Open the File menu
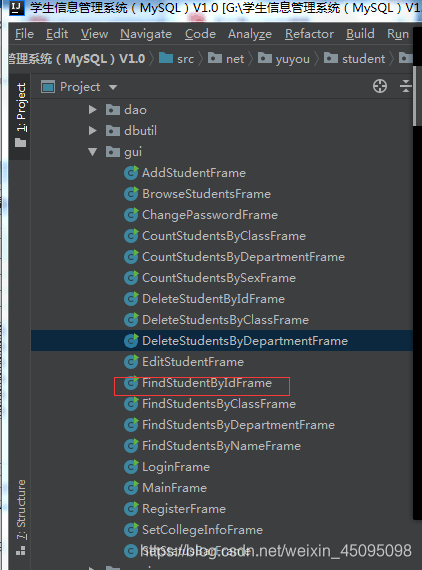422x570 pixels. point(24,34)
